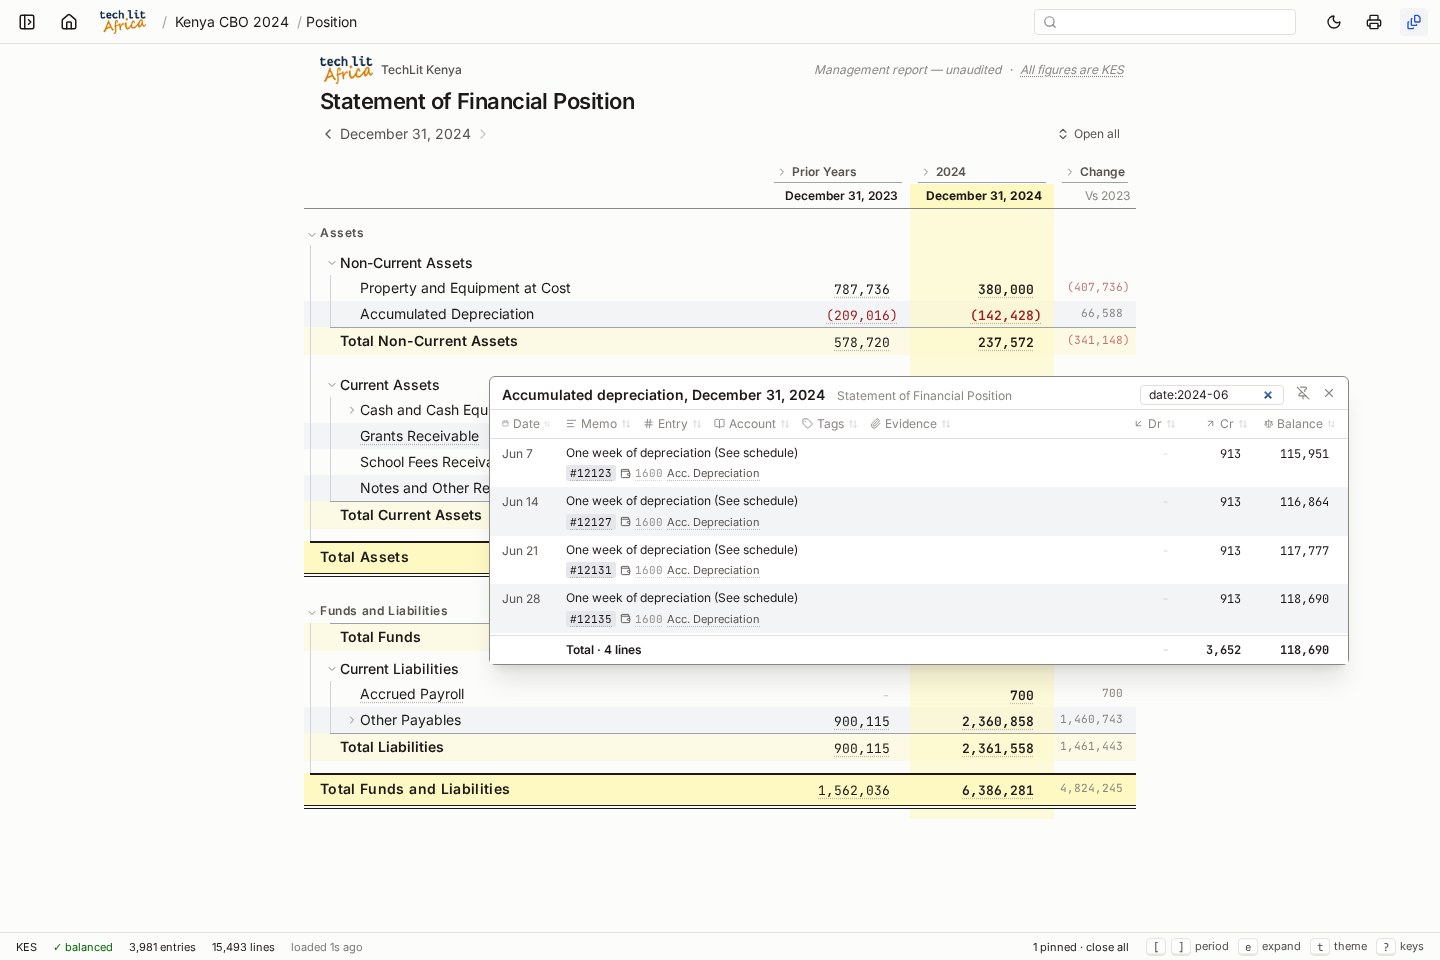This screenshot has height=960, width=1440.
Task: Sort popup lines by Entry column
Action: coord(672,424)
